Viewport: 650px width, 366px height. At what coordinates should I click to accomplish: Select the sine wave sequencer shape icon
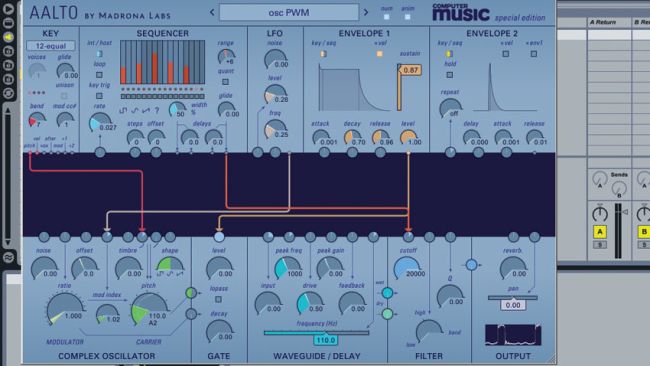click(x=134, y=111)
